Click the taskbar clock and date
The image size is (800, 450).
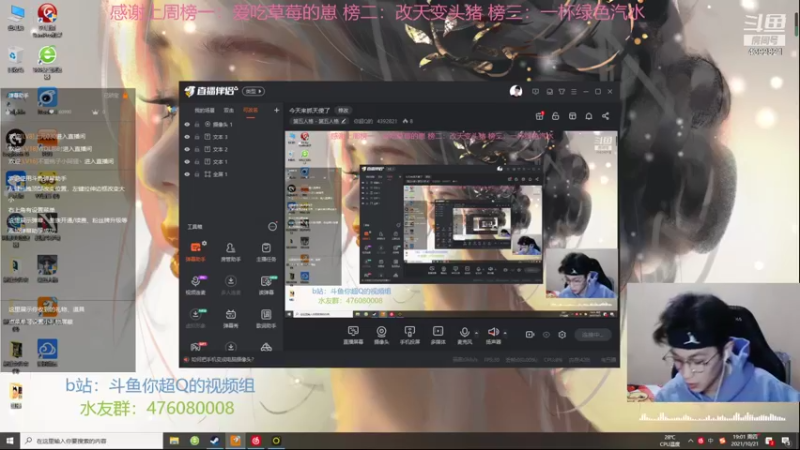(745, 440)
